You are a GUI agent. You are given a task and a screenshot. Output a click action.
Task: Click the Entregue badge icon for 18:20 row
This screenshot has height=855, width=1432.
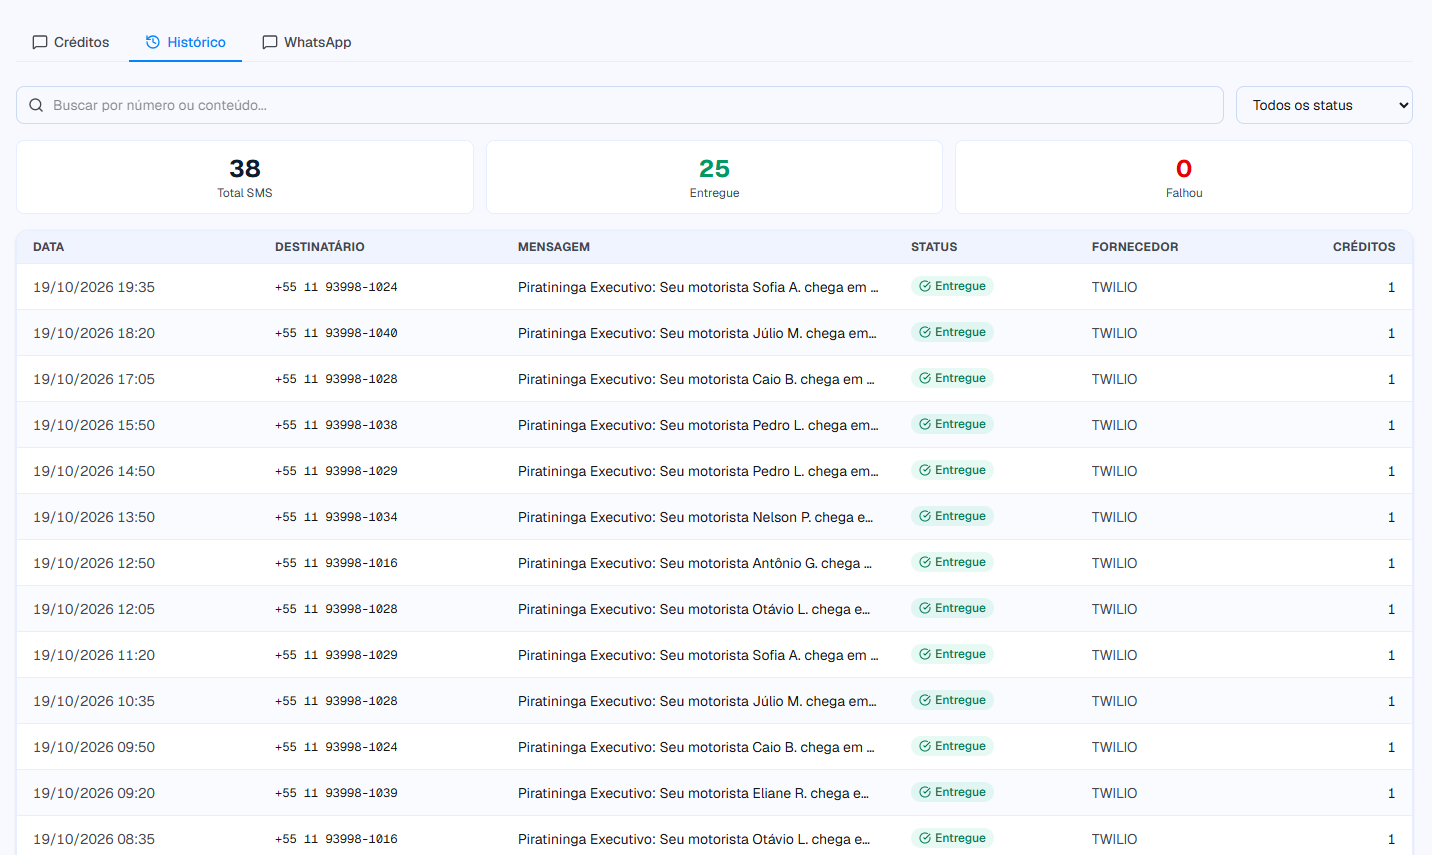(925, 332)
